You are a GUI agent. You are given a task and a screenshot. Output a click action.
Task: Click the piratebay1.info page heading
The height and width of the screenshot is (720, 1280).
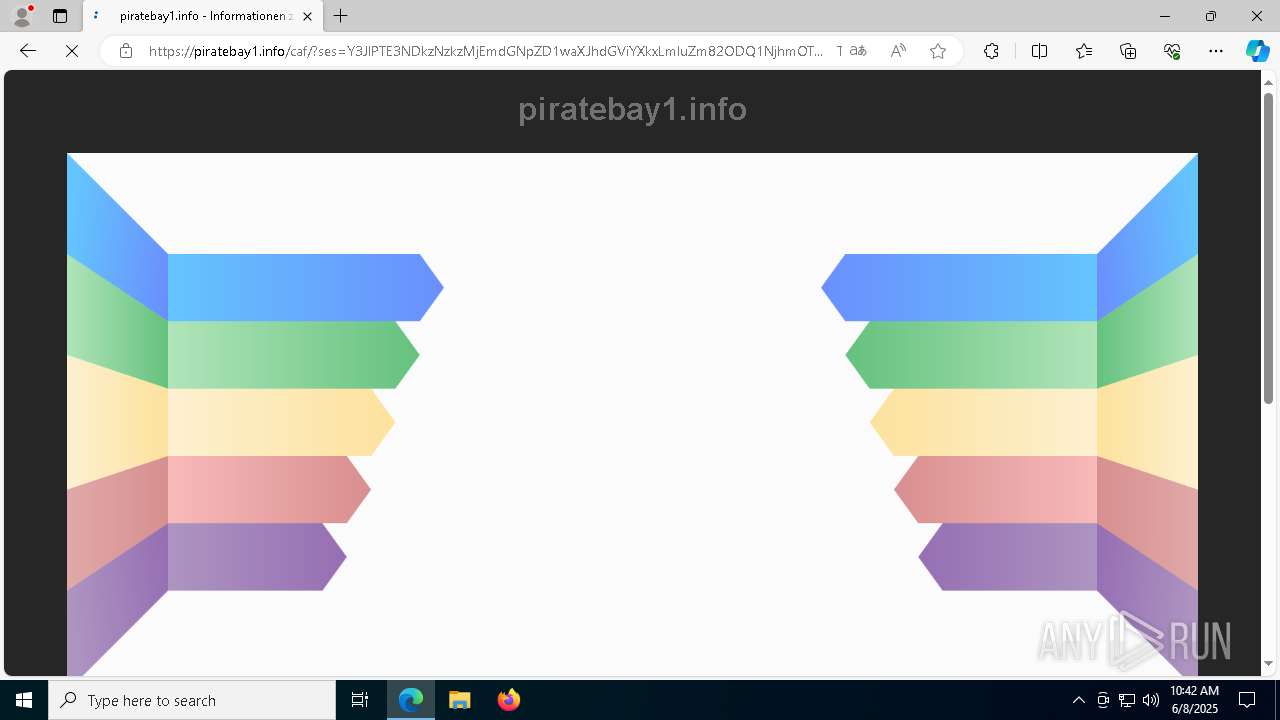pos(632,109)
